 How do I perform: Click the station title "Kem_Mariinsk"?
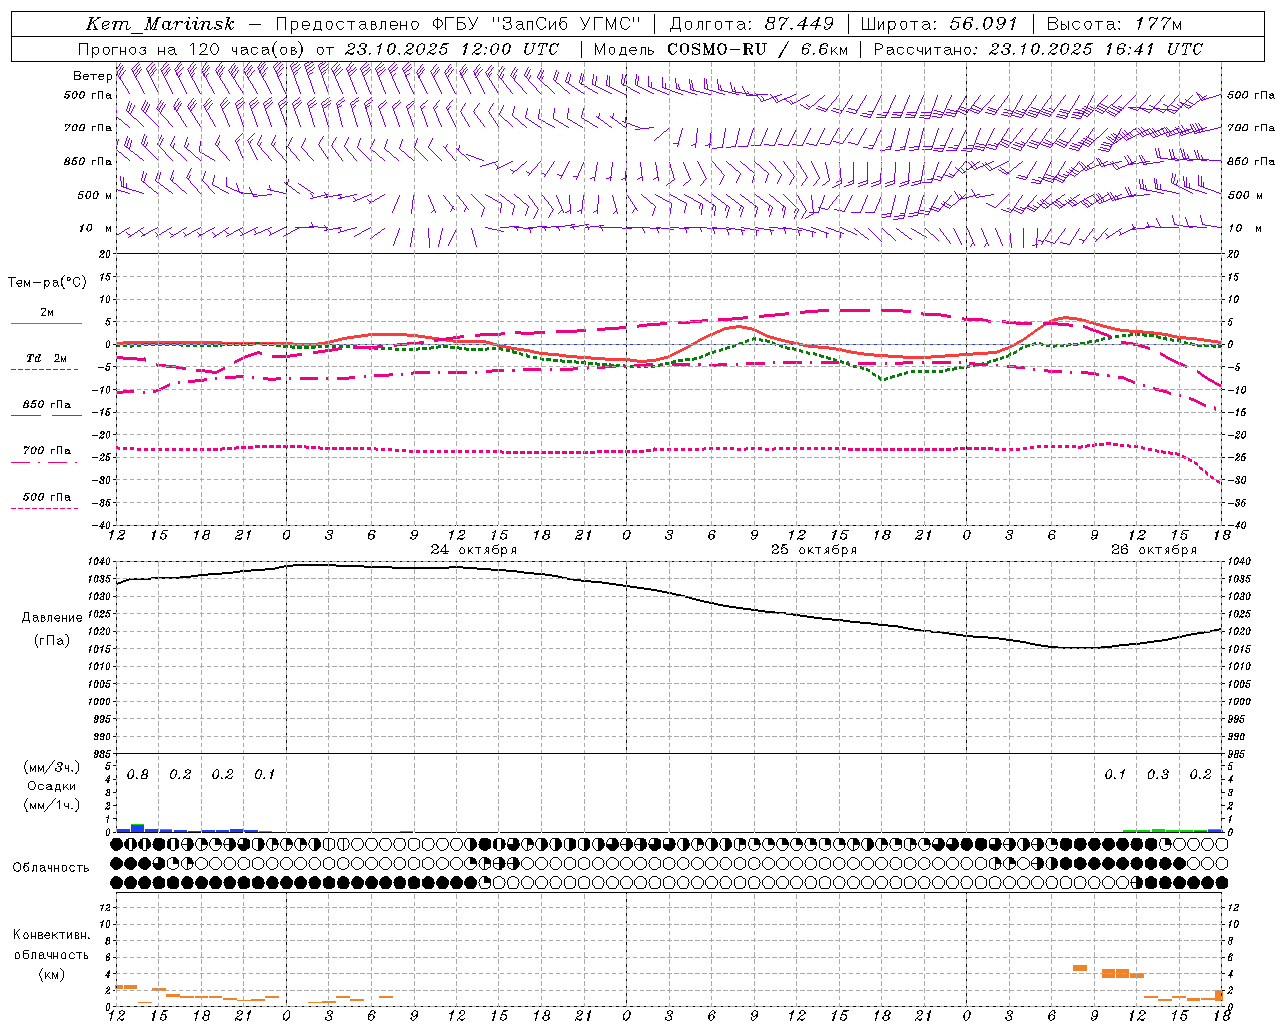(x=161, y=24)
